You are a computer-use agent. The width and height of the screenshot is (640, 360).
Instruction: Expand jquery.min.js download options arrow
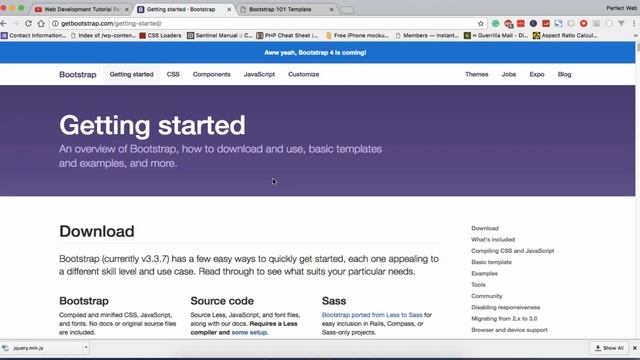[86, 348]
